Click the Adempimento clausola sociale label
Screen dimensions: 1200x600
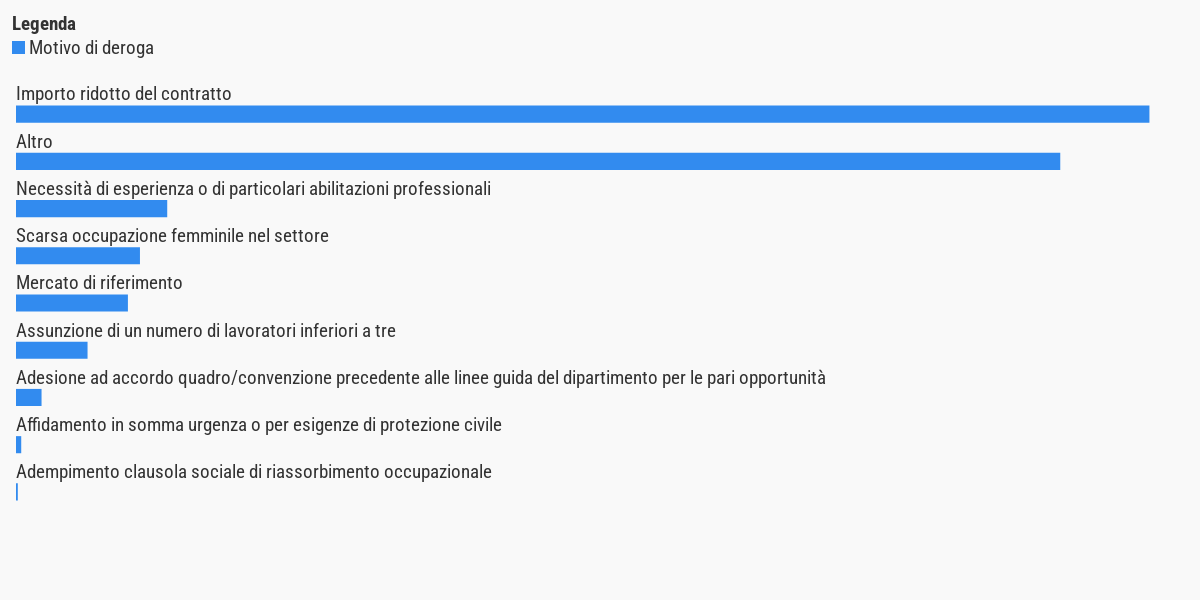tap(254, 472)
